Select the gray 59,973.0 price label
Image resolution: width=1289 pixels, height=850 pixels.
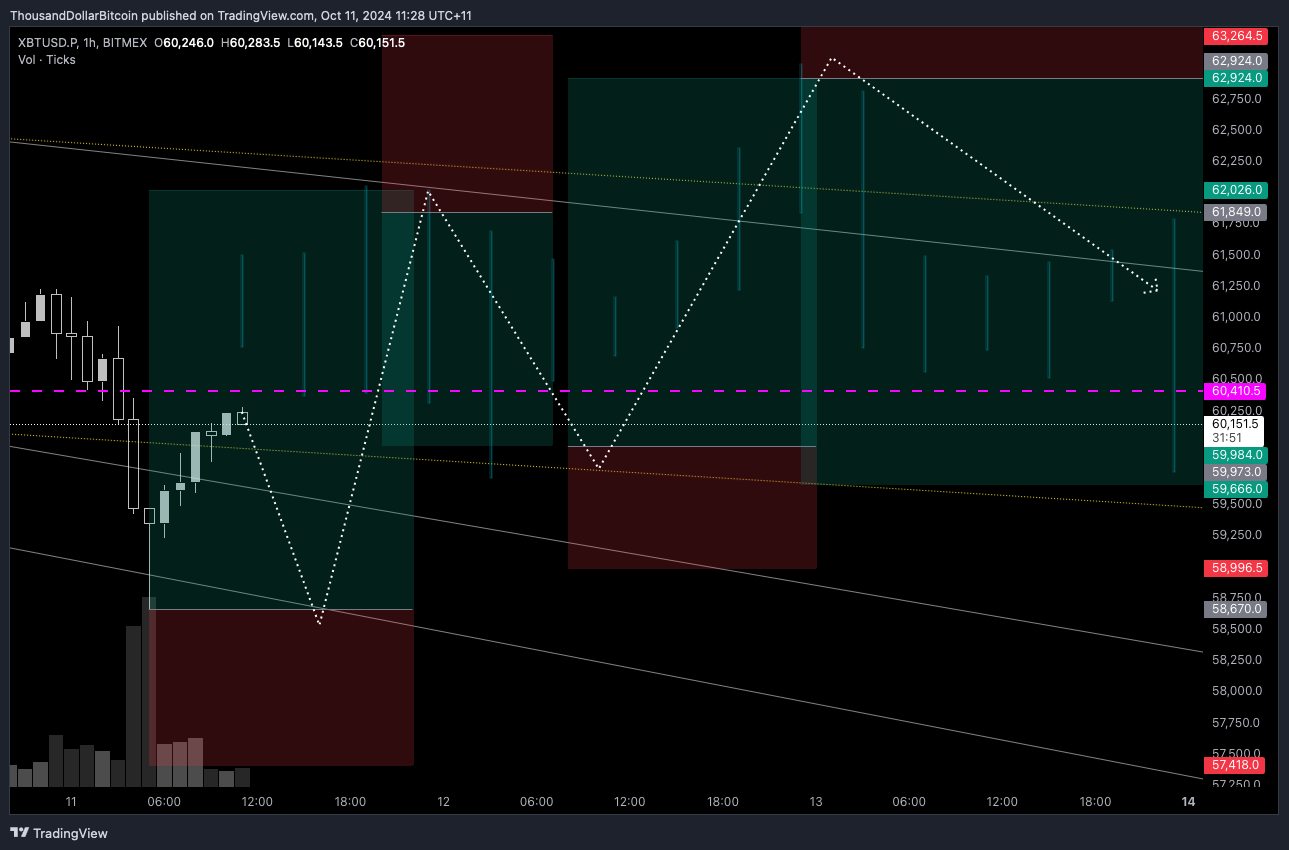pyautogui.click(x=1238, y=472)
